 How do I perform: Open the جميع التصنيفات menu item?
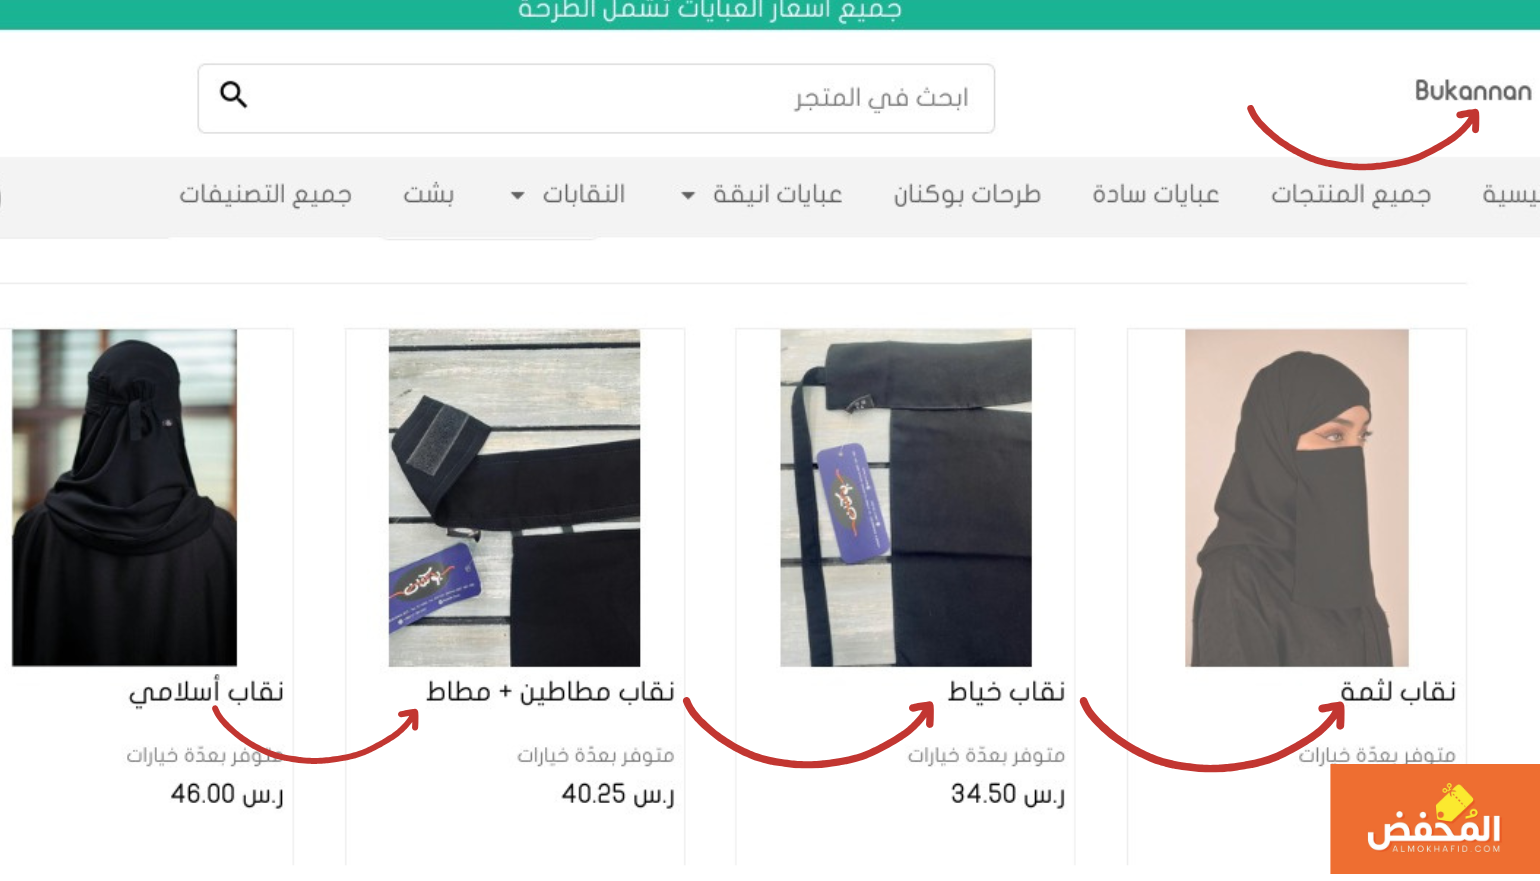click(265, 194)
